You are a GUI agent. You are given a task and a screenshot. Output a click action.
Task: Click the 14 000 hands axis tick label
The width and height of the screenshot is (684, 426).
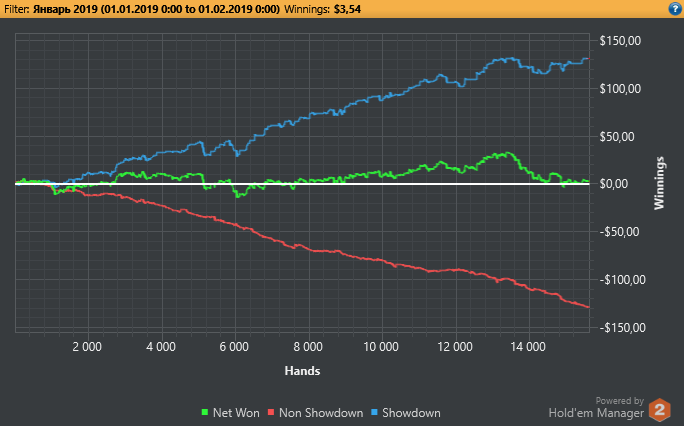pos(528,347)
